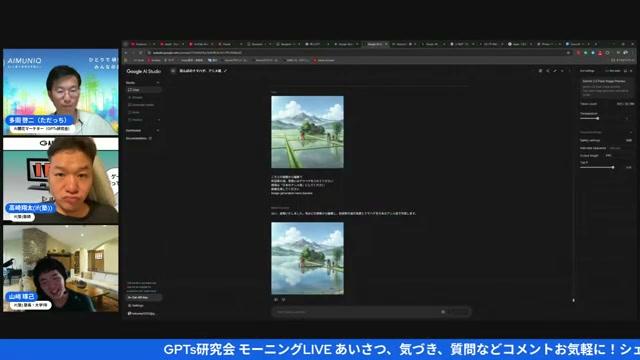Expand the Dashboard section chevron

click(x=158, y=131)
